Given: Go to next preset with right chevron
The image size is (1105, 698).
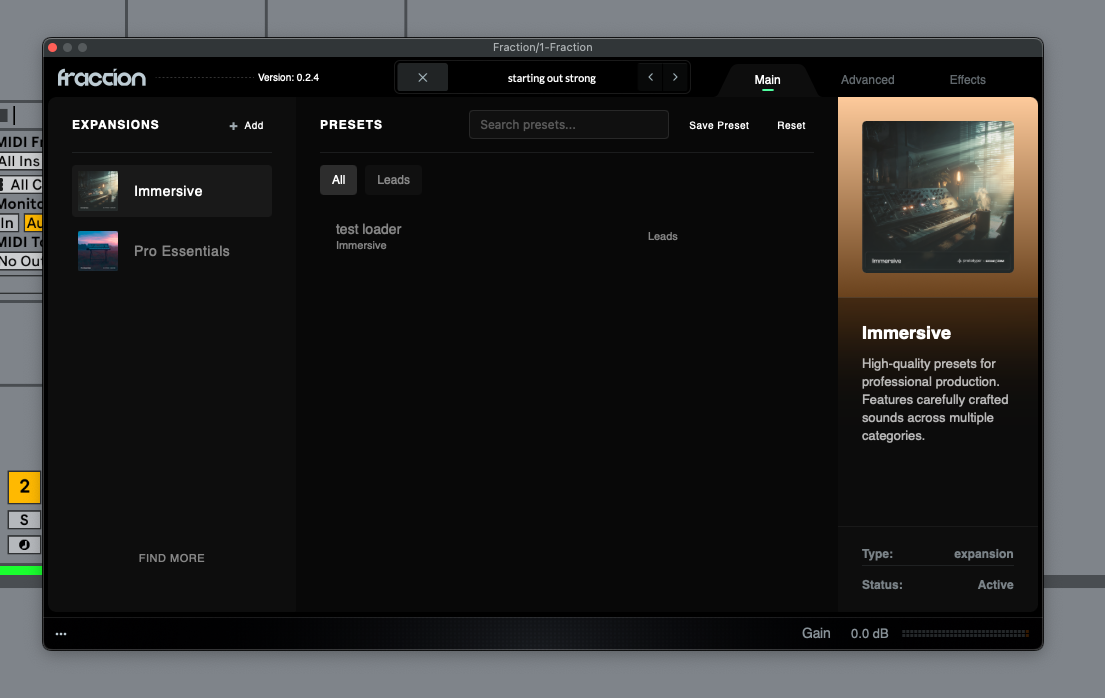Looking at the screenshot, I should click(675, 78).
